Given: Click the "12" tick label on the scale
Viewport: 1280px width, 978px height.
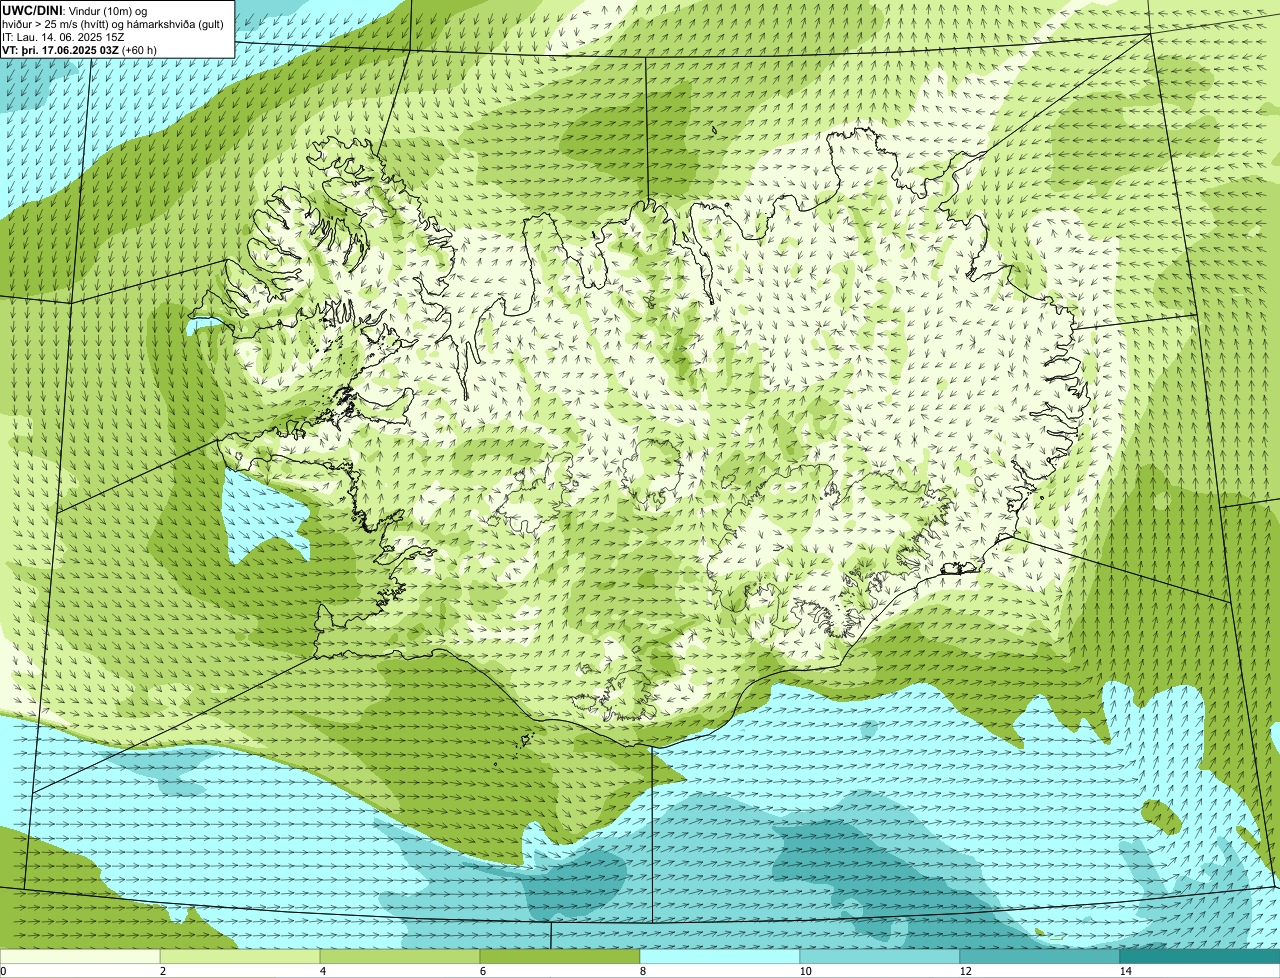Looking at the screenshot, I should 966,971.
